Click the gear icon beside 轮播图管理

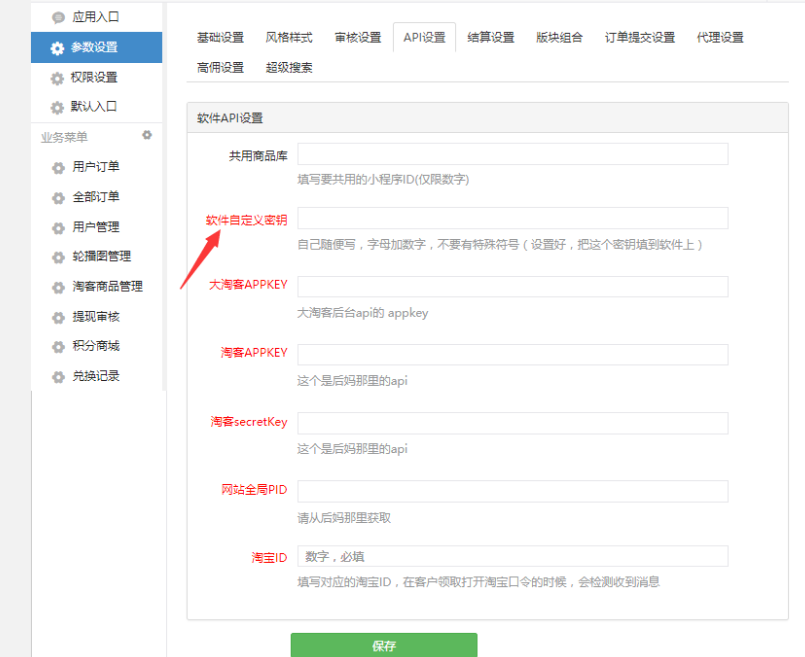(x=58, y=257)
